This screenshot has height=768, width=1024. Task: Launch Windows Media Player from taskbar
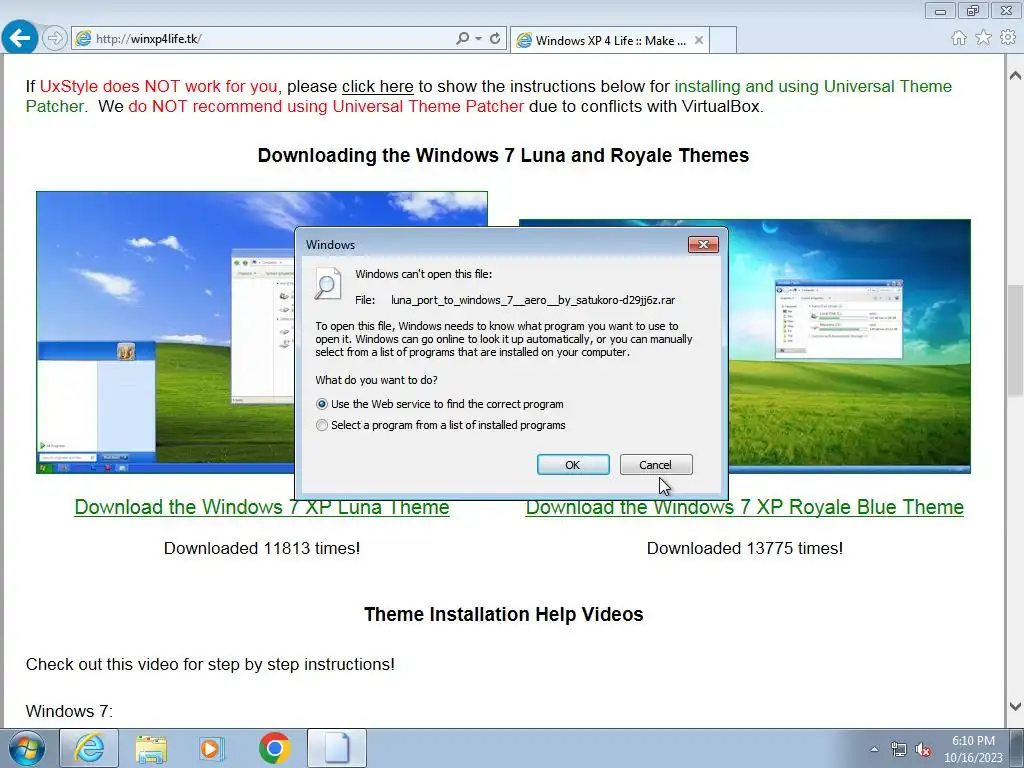(x=212, y=748)
